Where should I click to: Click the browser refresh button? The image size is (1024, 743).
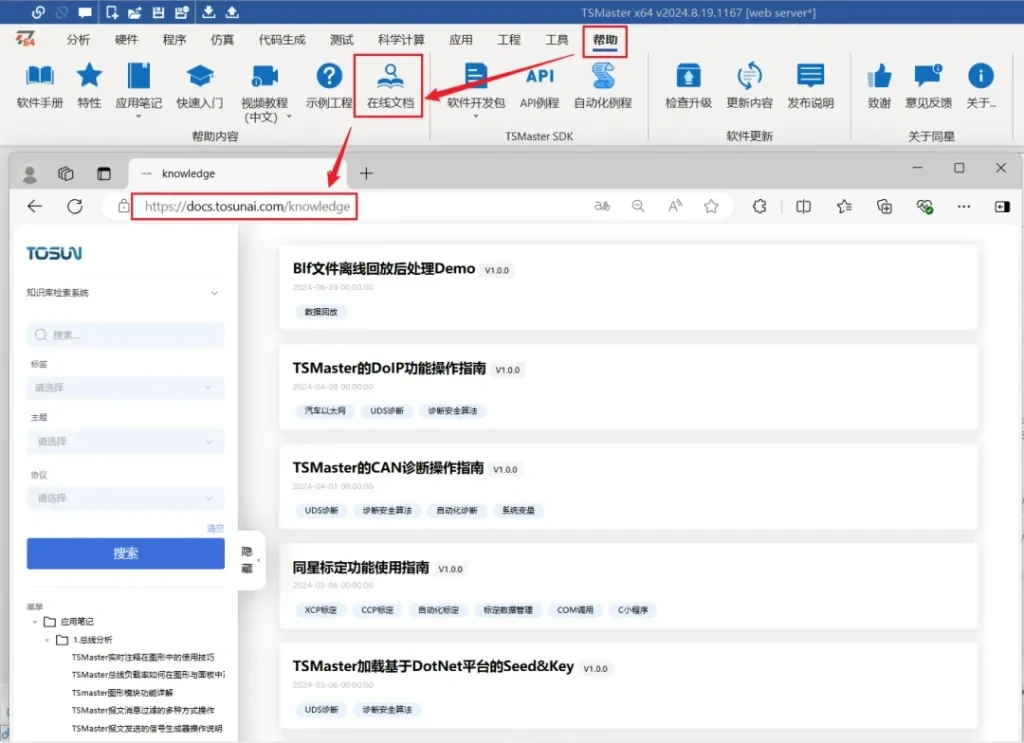pos(75,206)
